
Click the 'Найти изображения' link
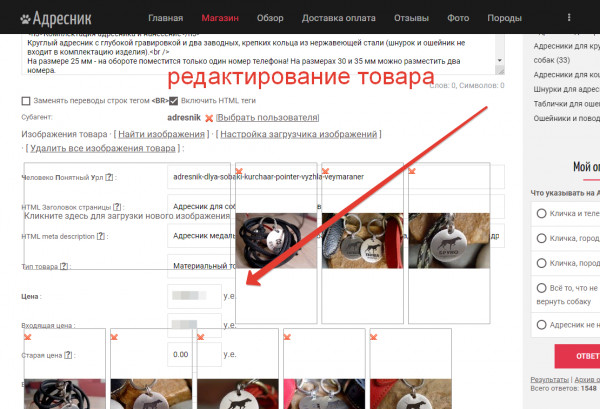tap(161, 134)
